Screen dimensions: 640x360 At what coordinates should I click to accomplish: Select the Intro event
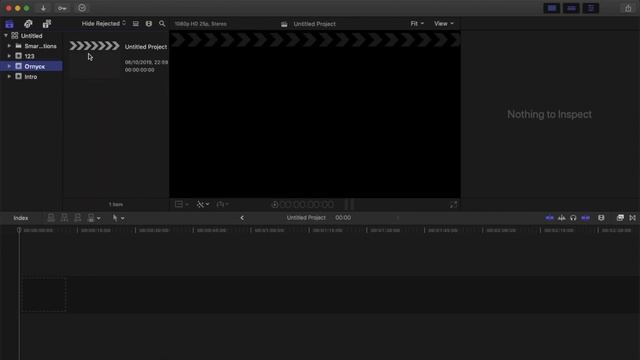pyautogui.click(x=31, y=76)
